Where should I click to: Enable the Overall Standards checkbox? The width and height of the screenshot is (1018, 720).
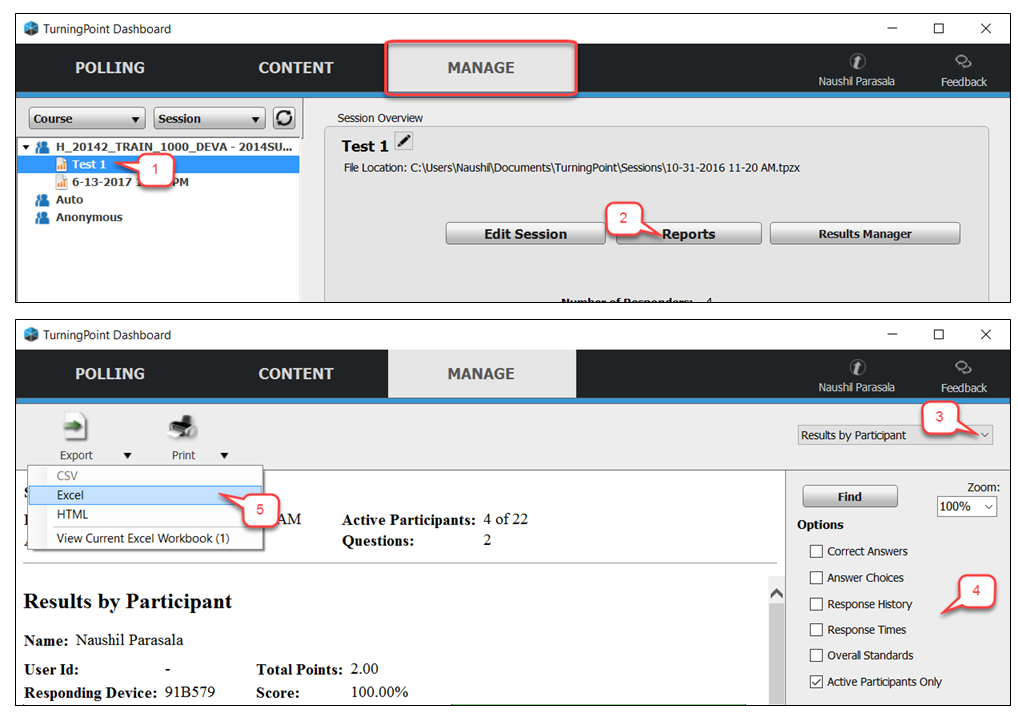click(x=816, y=656)
